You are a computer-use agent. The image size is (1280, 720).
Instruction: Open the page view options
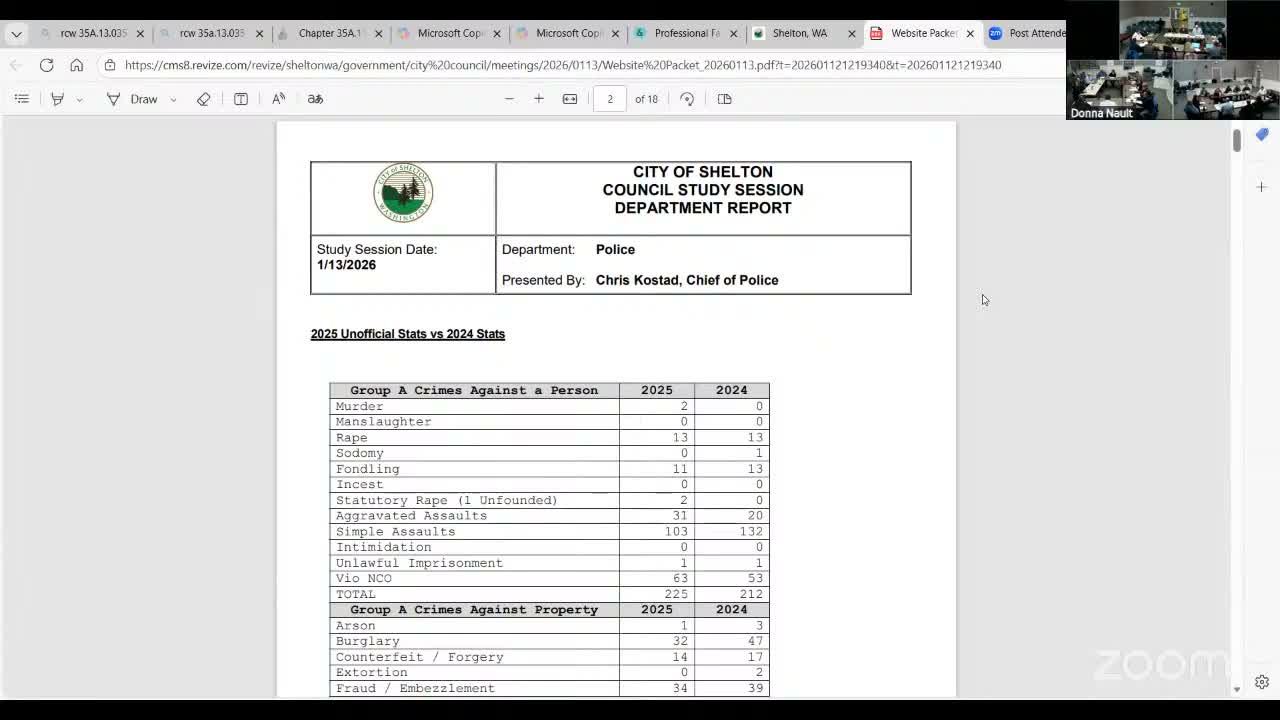coord(725,99)
